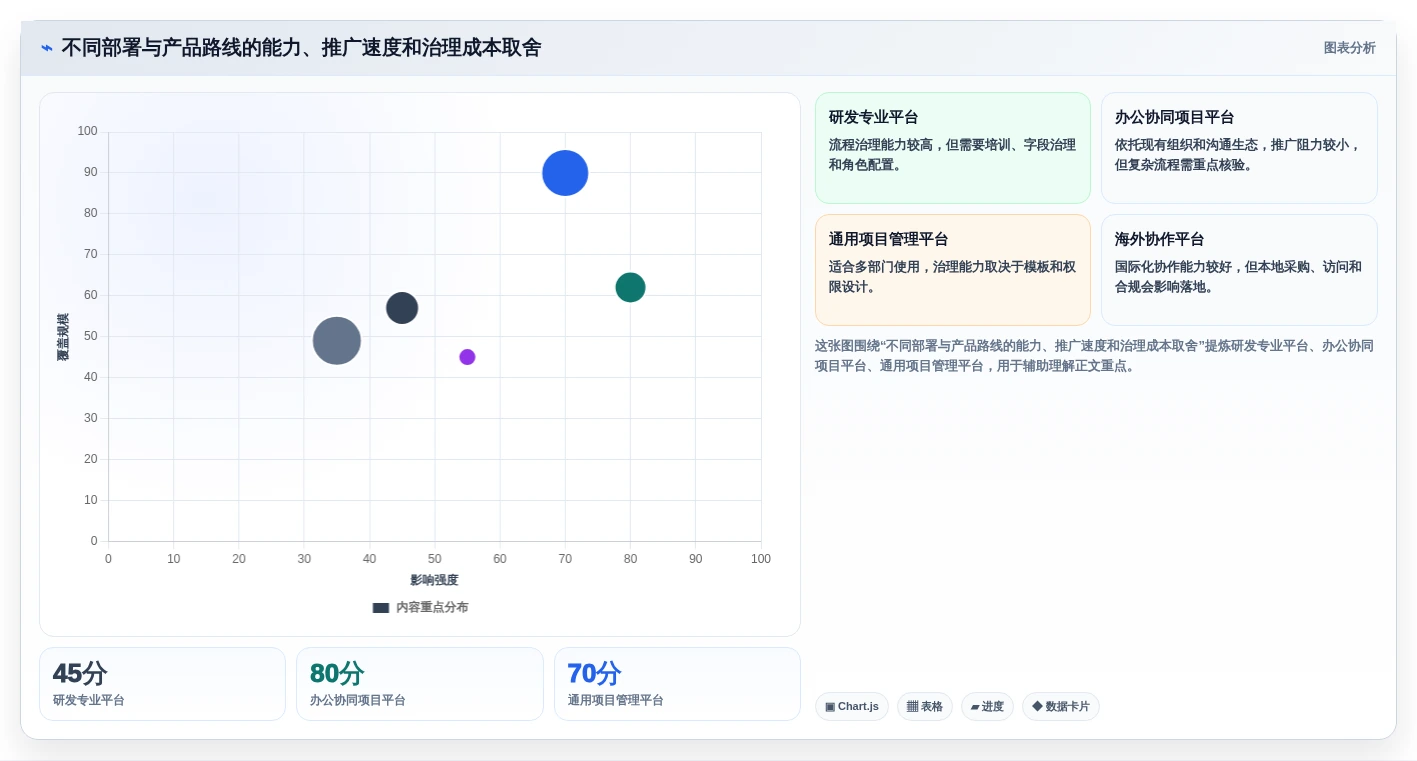The width and height of the screenshot is (1417, 761).
Task: Click the summary paragraph starting 这张图围绕
Action: click(1094, 356)
